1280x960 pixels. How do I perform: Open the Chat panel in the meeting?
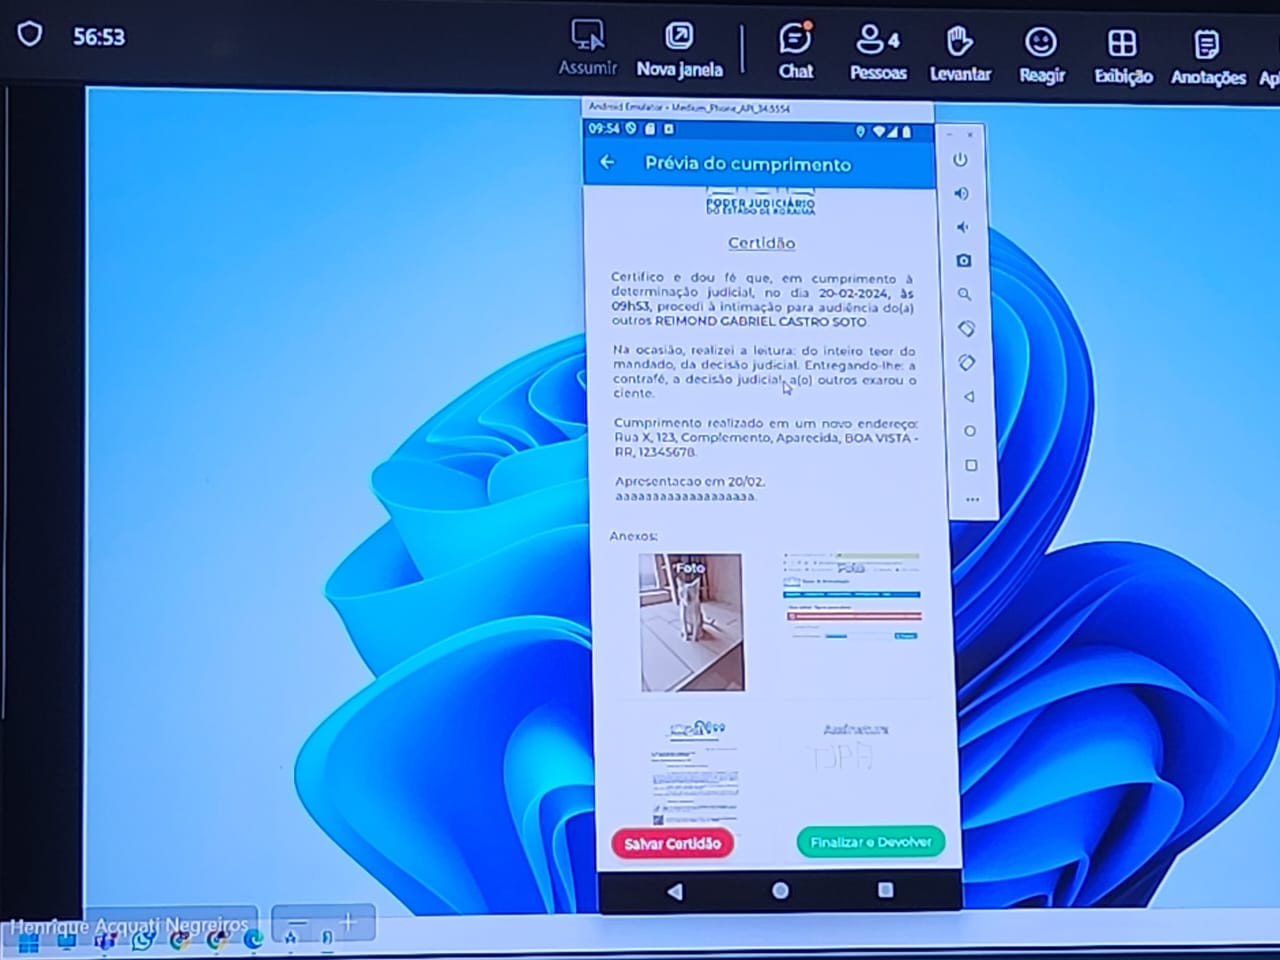795,50
